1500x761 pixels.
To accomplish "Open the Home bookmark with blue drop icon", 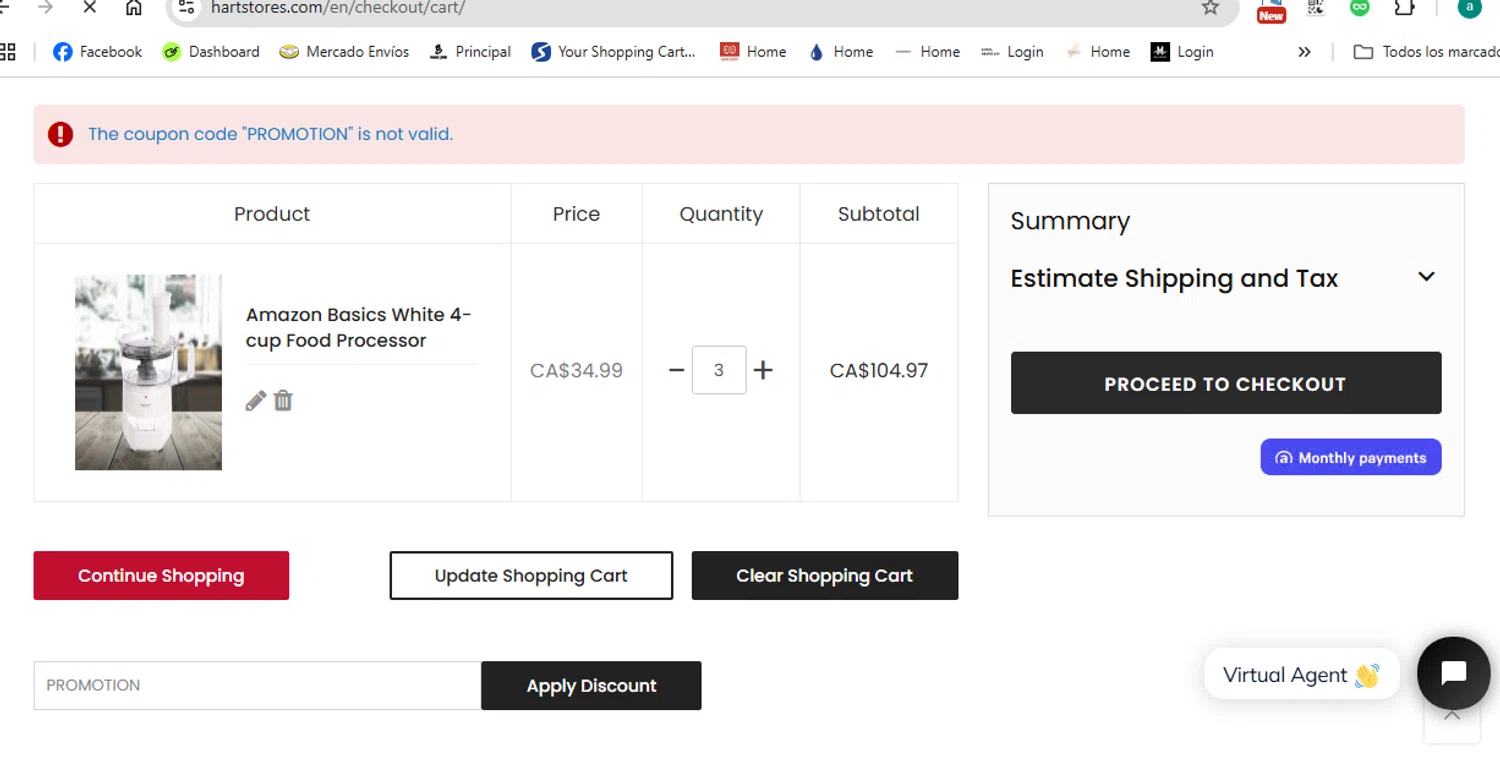I will pyautogui.click(x=840, y=52).
